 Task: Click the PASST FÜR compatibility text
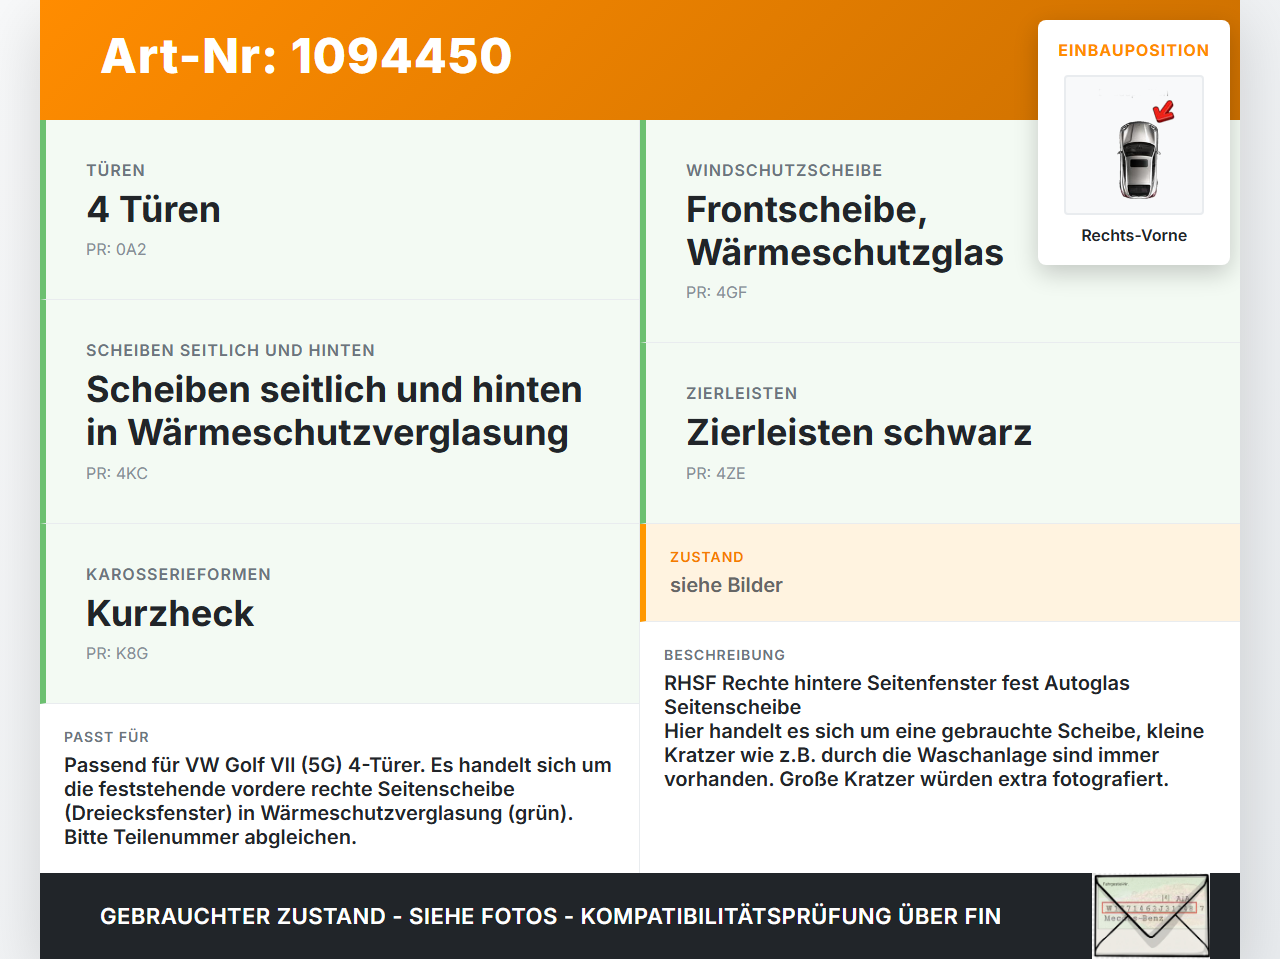pyautogui.click(x=338, y=801)
